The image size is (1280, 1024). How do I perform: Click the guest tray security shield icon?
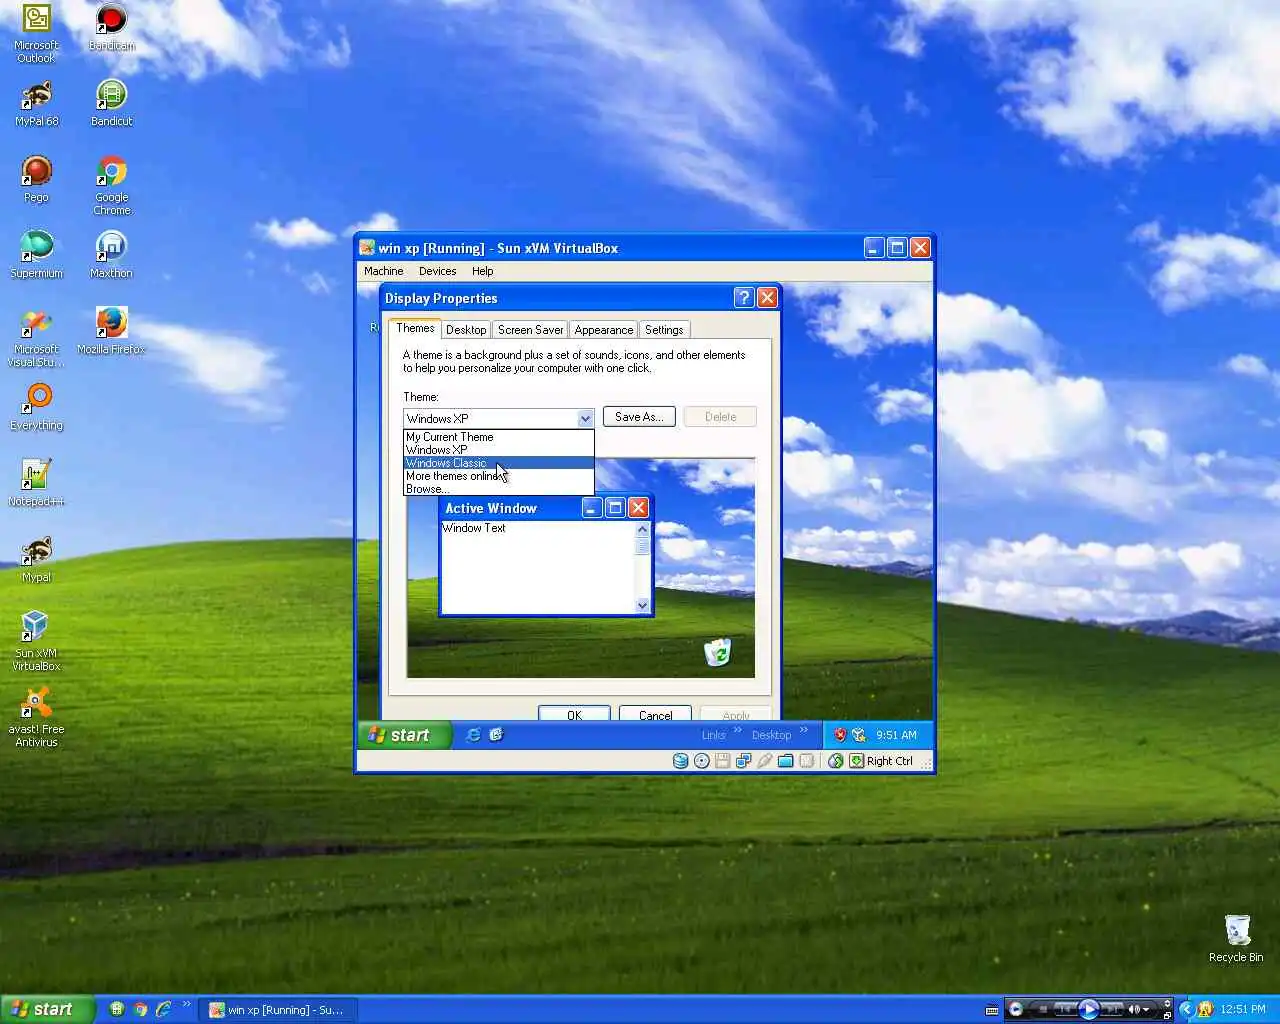(x=840, y=735)
